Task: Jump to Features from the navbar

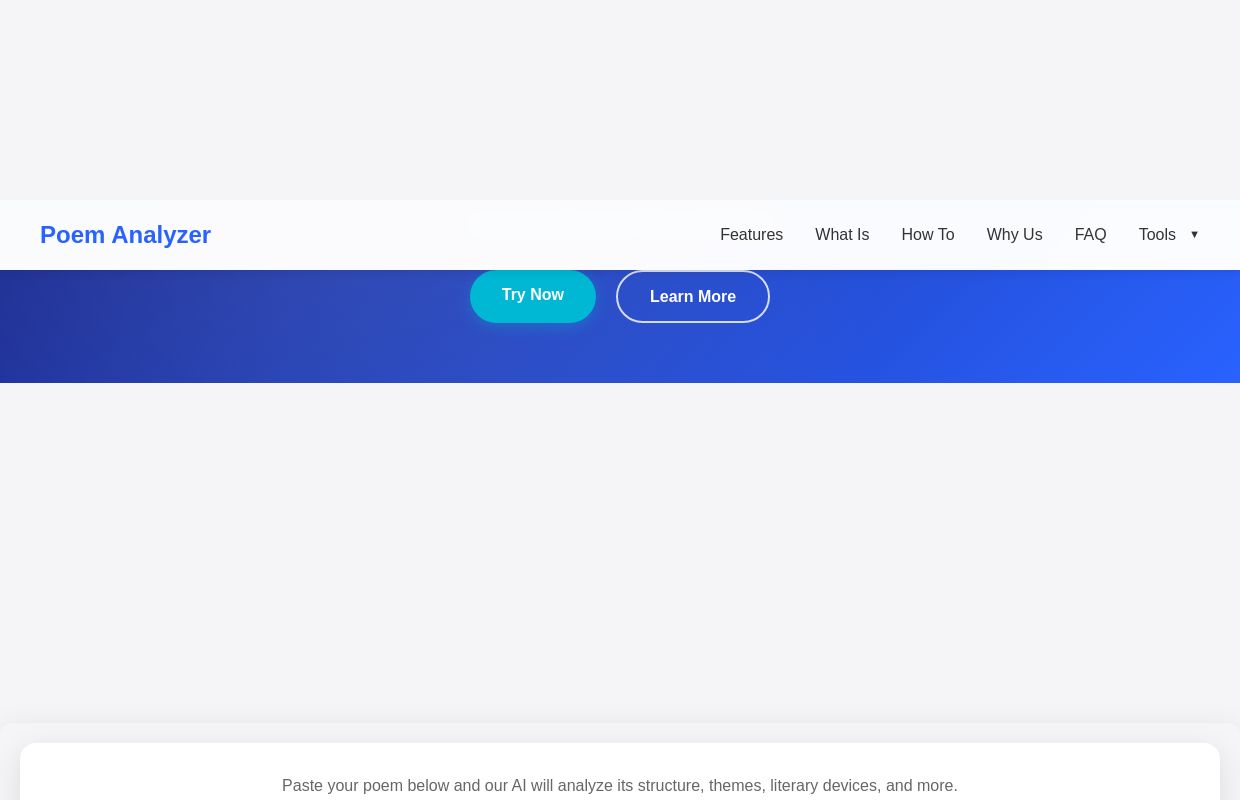Action: tap(751, 234)
